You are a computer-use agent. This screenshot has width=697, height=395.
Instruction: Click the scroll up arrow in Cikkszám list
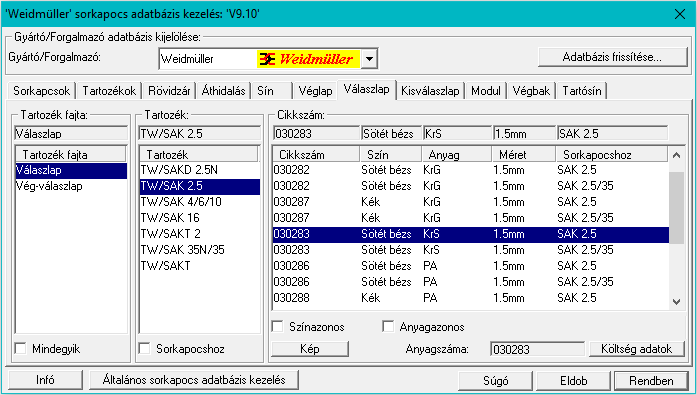coord(676,155)
